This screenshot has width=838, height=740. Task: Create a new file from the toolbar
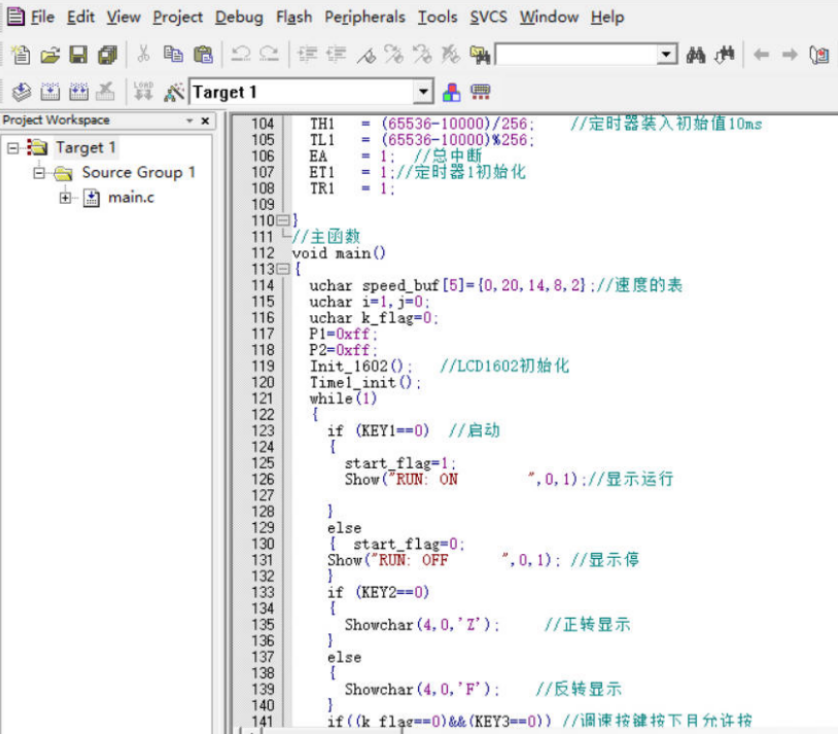[x=20, y=55]
